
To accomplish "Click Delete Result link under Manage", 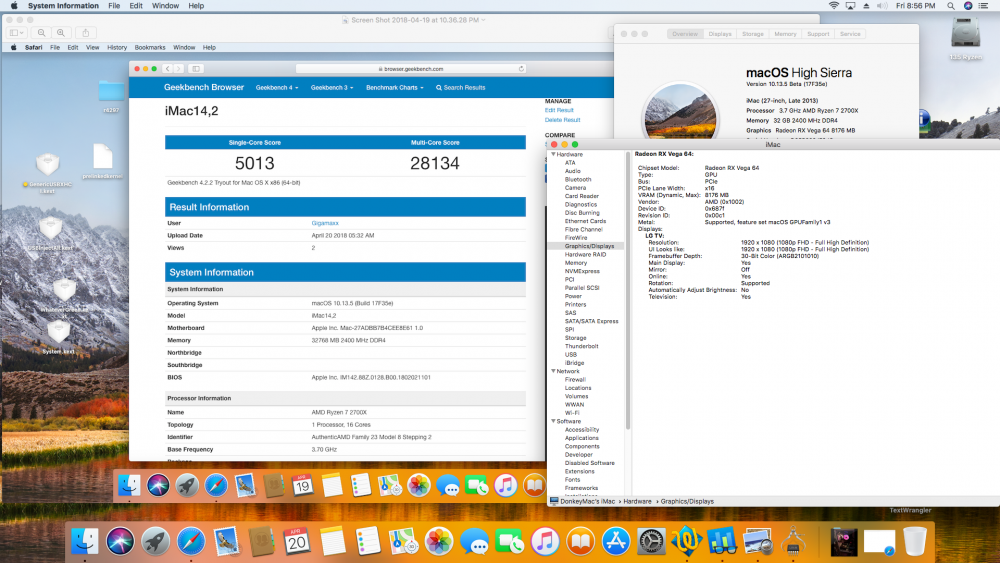I will point(562,120).
